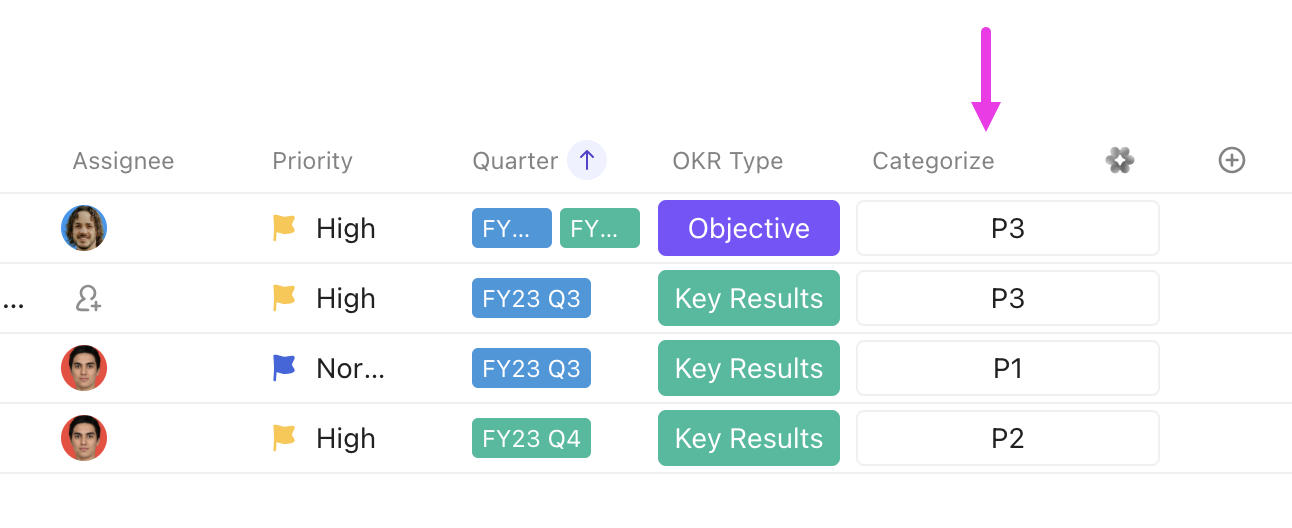The height and width of the screenshot is (528, 1292).
Task: Click the AI sparkle column icon
Action: (x=1120, y=160)
